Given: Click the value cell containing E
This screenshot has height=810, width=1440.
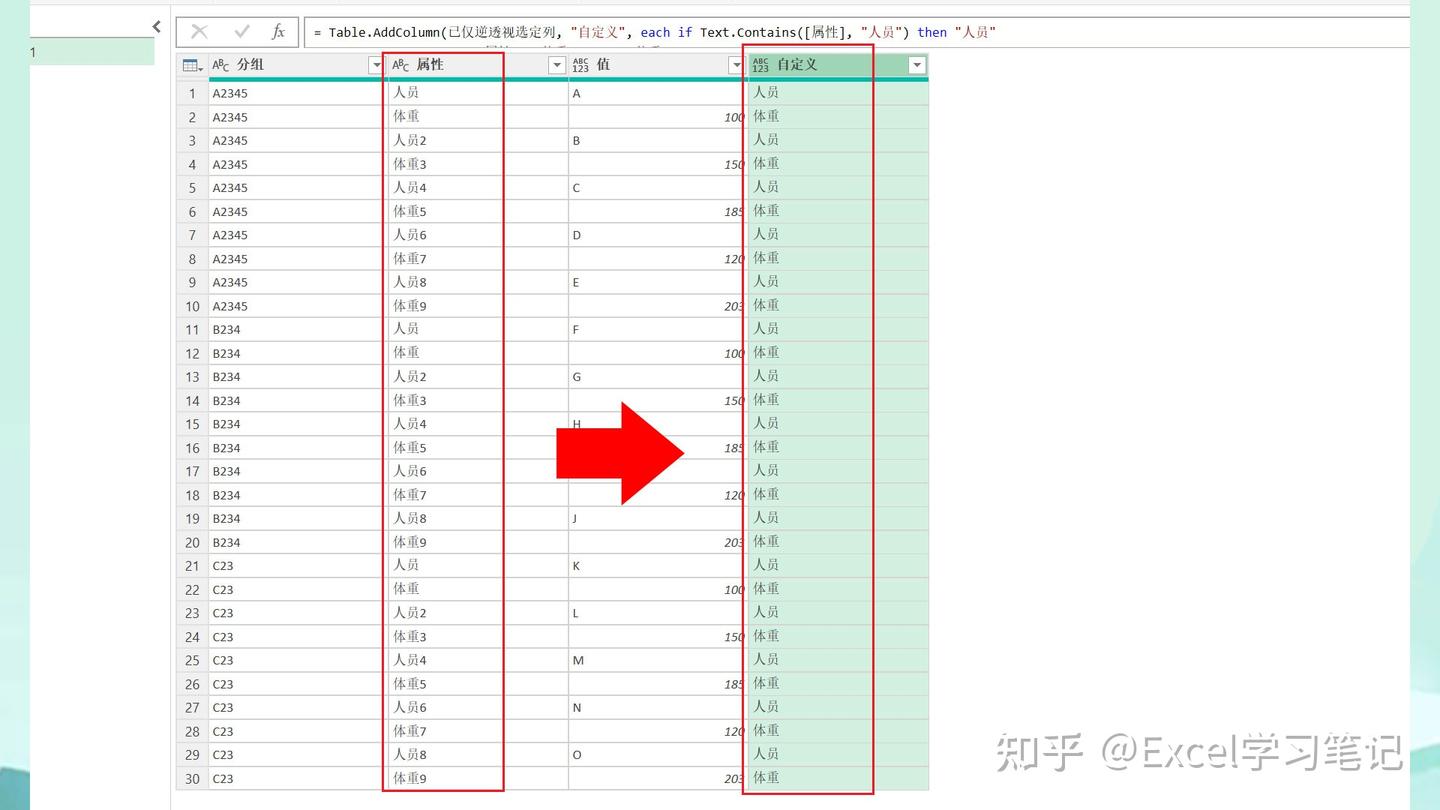Looking at the screenshot, I should [657, 282].
